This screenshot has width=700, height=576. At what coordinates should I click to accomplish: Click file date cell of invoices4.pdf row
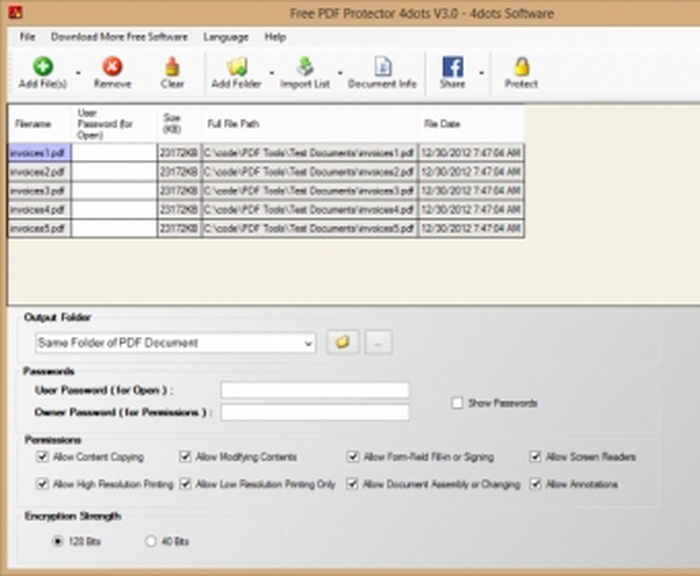click(x=471, y=209)
